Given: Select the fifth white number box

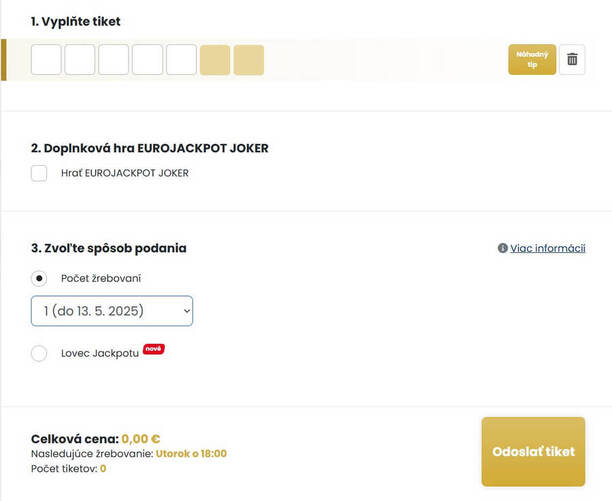Looking at the screenshot, I should tap(181, 59).
